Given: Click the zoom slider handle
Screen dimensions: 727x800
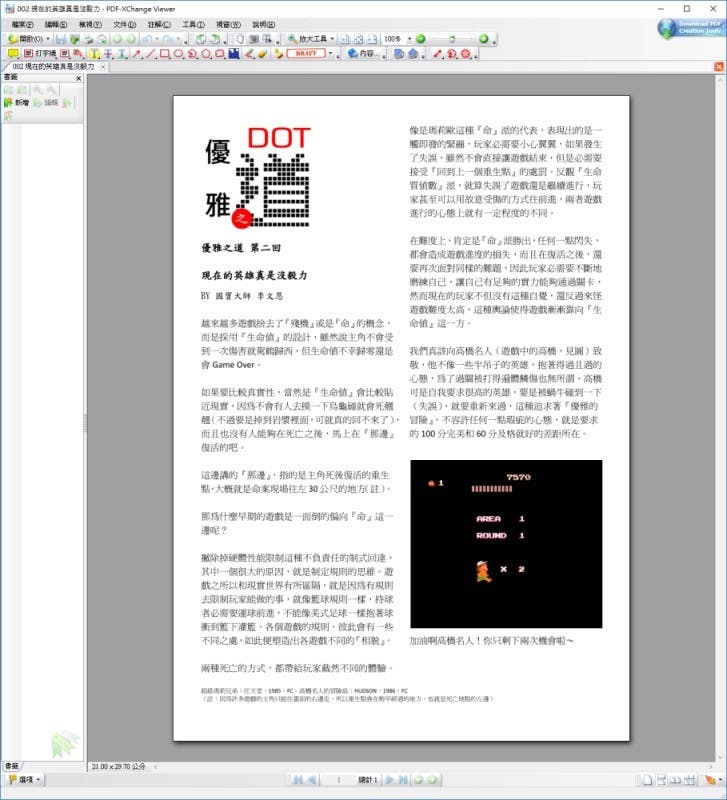Looking at the screenshot, I should point(452,39).
